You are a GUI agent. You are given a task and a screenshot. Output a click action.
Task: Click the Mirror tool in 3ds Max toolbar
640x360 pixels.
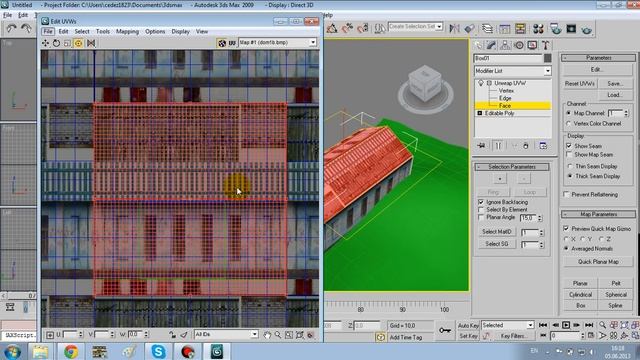(454, 28)
